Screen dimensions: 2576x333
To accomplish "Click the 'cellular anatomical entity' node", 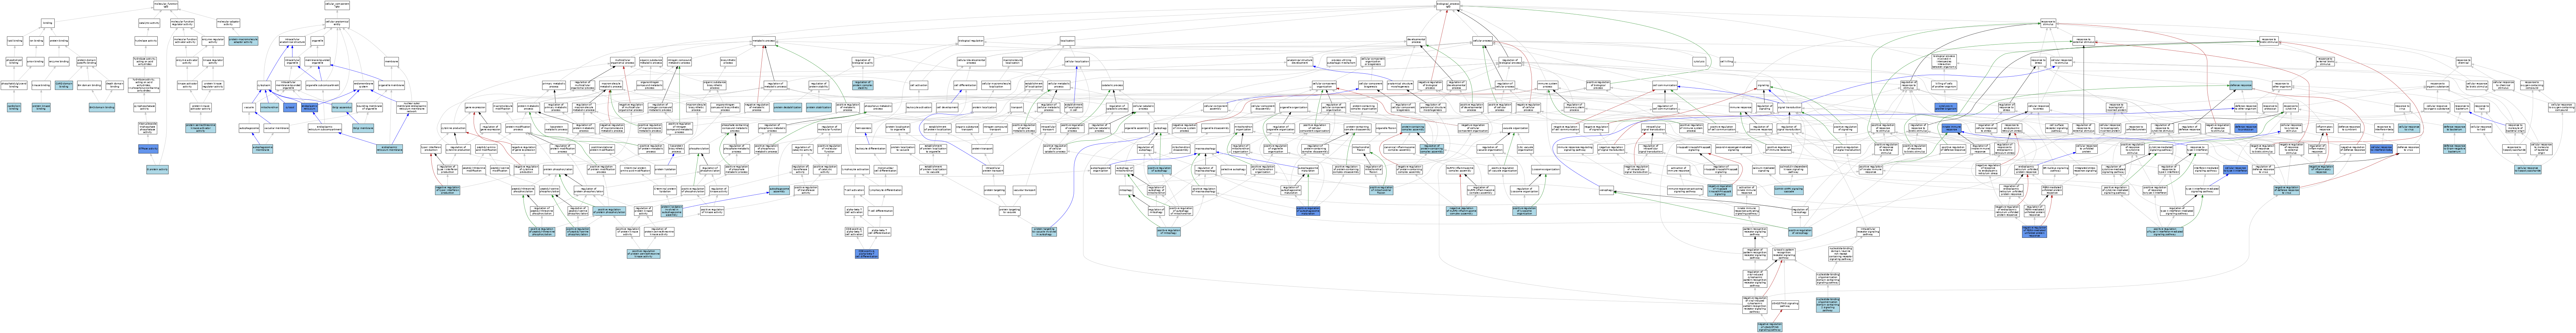I will click(x=337, y=23).
